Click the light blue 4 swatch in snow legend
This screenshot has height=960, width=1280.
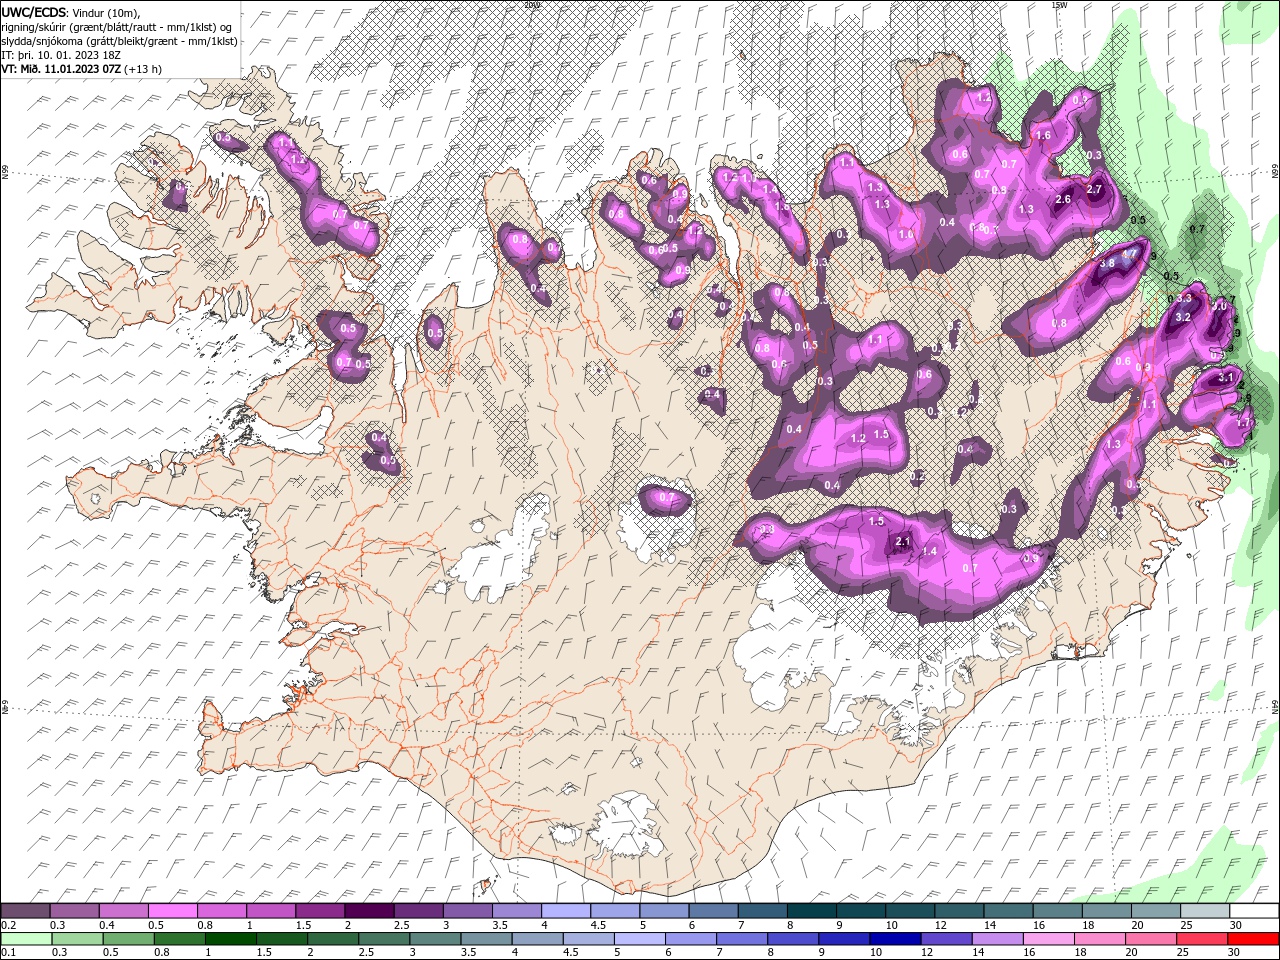[x=566, y=911]
